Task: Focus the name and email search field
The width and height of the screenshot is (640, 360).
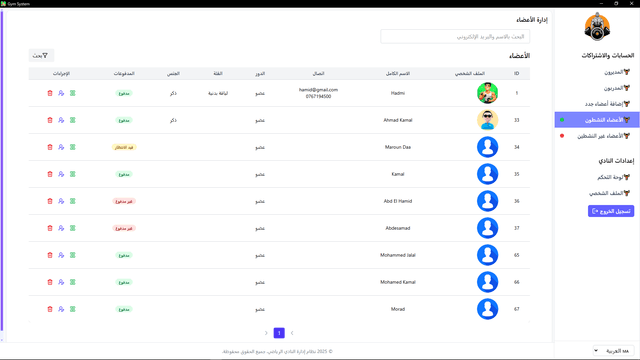Action: coord(455,37)
